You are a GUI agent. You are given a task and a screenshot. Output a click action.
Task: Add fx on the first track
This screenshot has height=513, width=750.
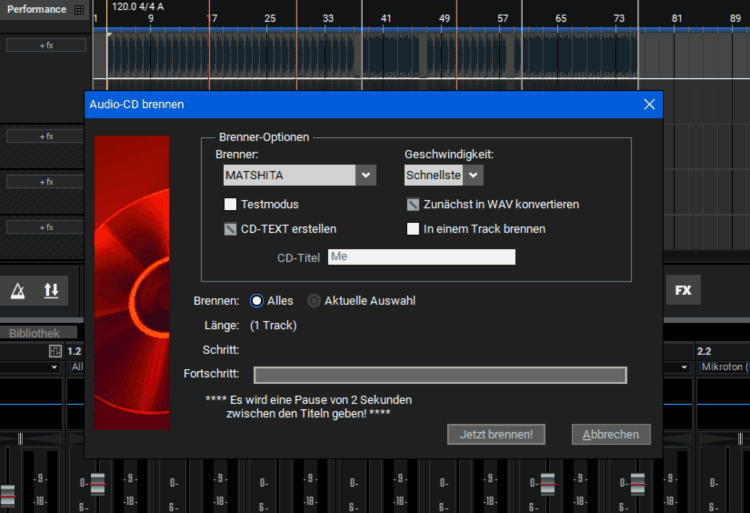click(46, 45)
